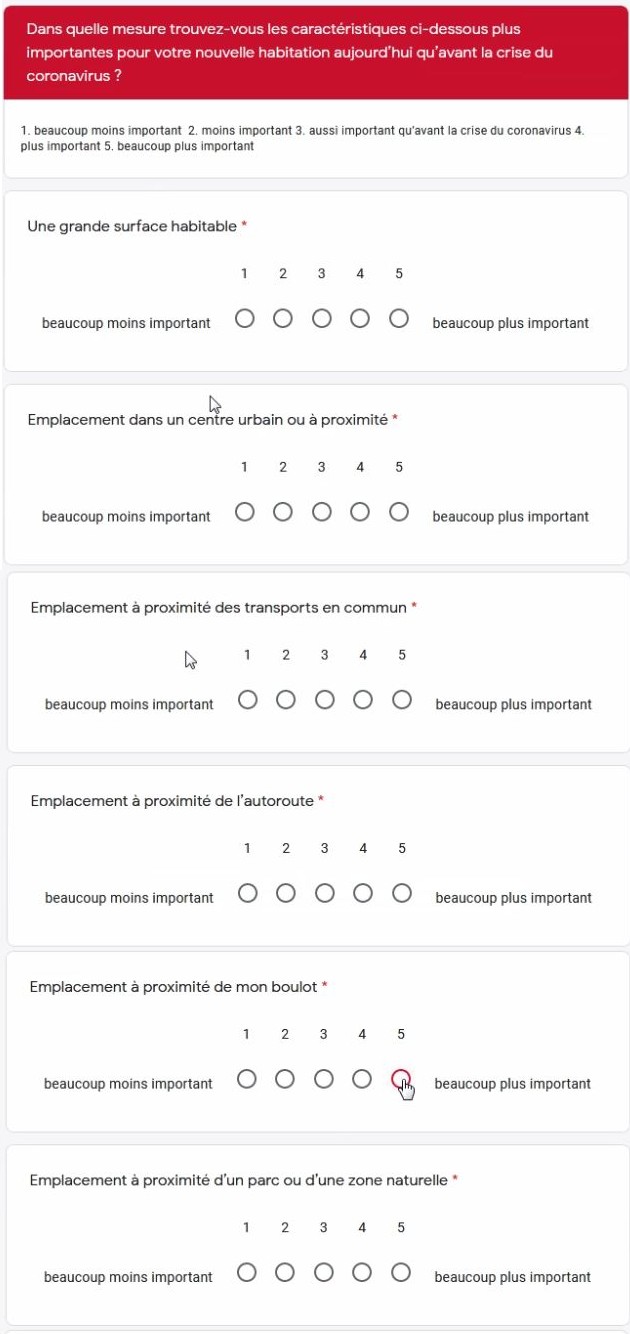
Task: Pick rating 5 for 'proximité de mon boulot'
Action: [x=400, y=1079]
